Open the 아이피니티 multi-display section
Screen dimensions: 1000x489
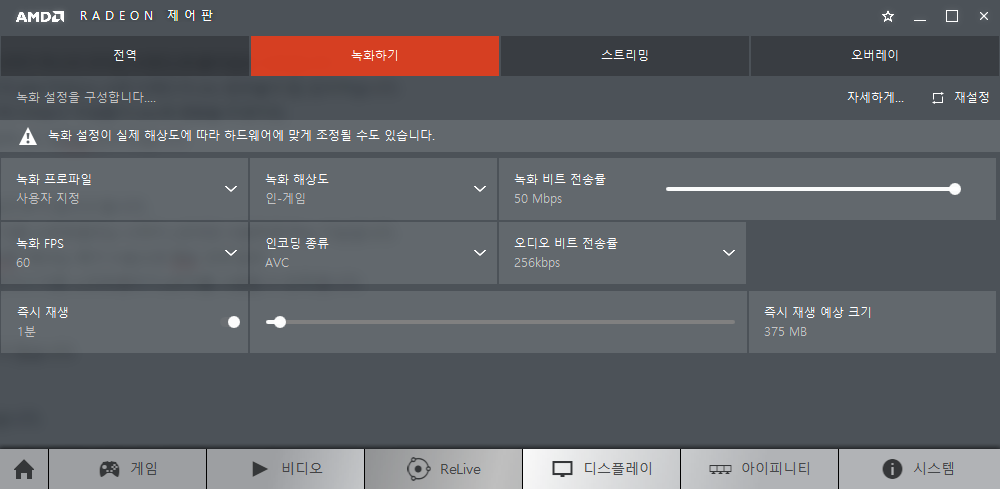pos(759,468)
